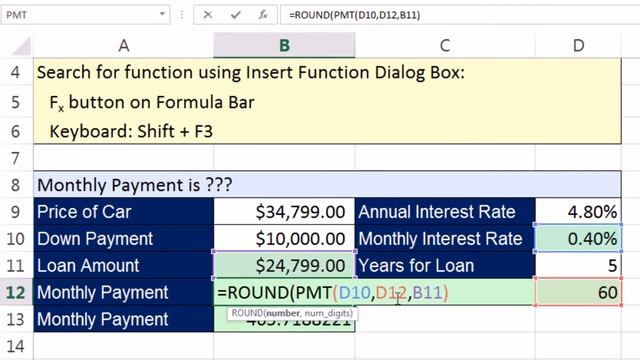640x360 pixels.
Task: Click the 'Monthly Payment is ???' cell
Action: pyautogui.click(x=327, y=185)
